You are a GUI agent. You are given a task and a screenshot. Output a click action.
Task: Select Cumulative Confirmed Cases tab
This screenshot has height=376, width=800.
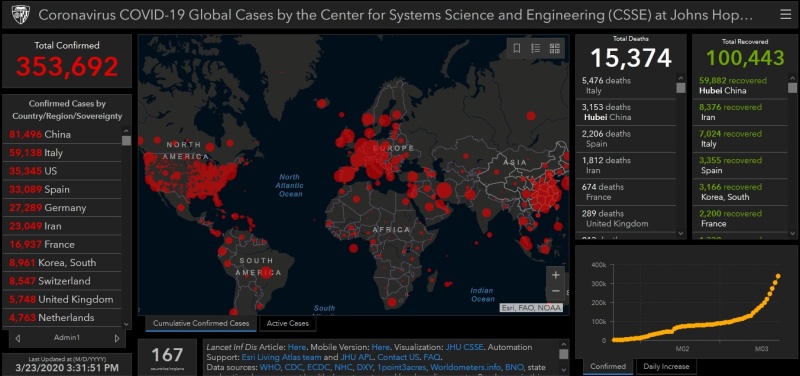[x=201, y=323]
